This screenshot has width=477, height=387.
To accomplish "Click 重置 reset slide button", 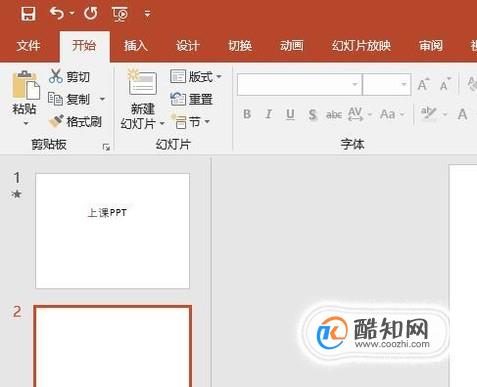I will 191,99.
